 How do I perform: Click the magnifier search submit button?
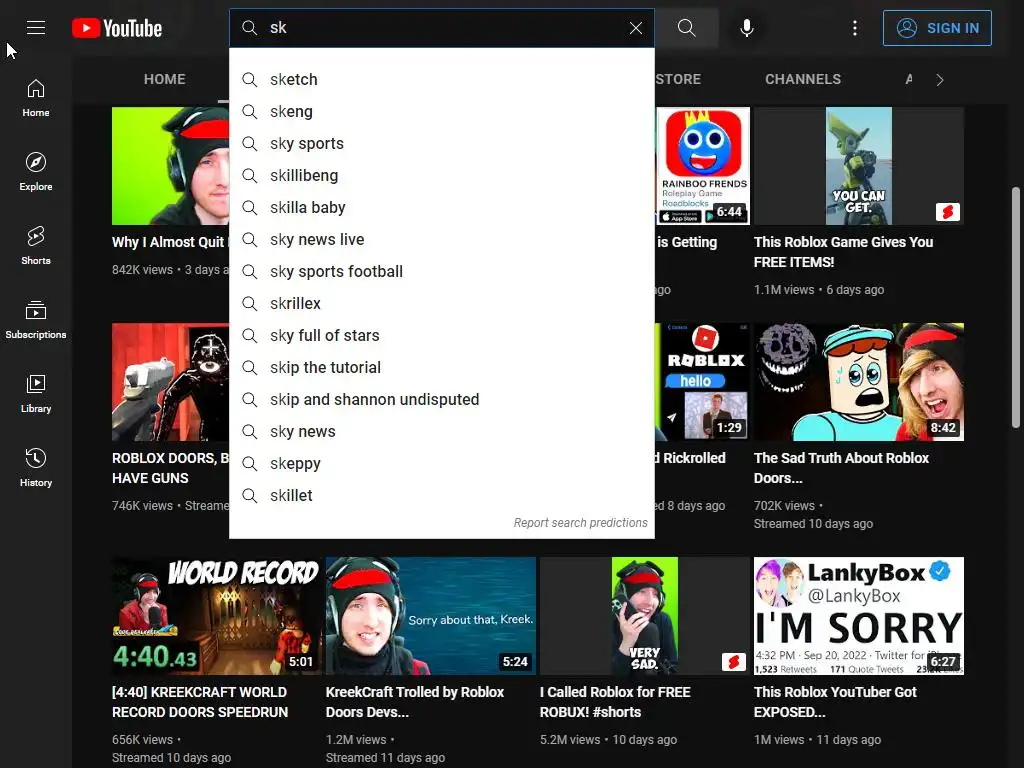point(686,28)
